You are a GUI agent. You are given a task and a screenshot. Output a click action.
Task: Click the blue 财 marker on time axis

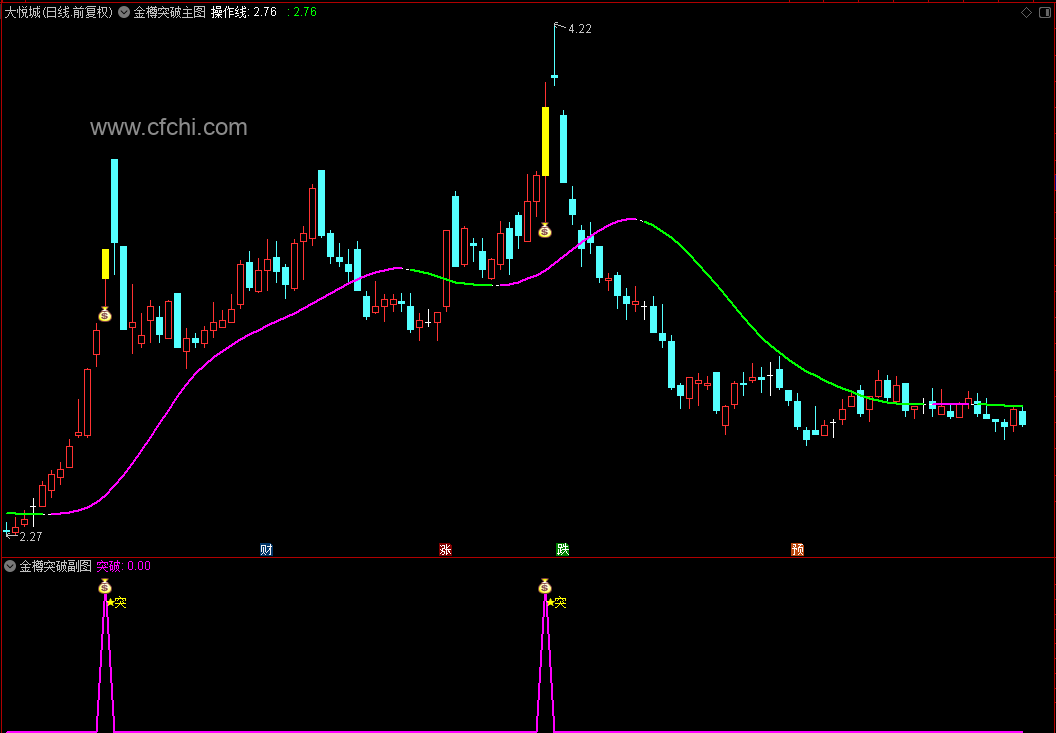[x=266, y=550]
